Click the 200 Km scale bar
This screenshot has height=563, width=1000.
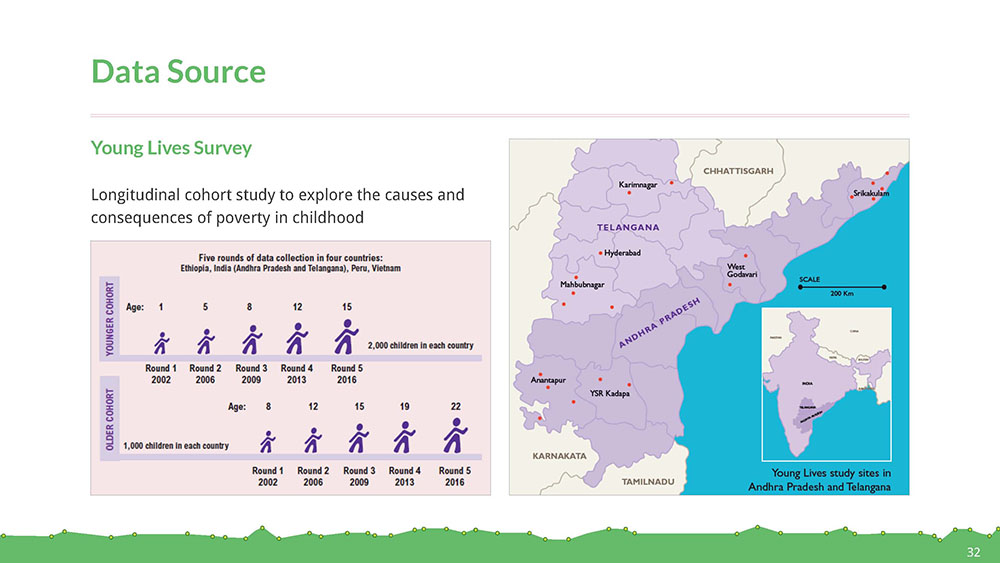coord(842,288)
